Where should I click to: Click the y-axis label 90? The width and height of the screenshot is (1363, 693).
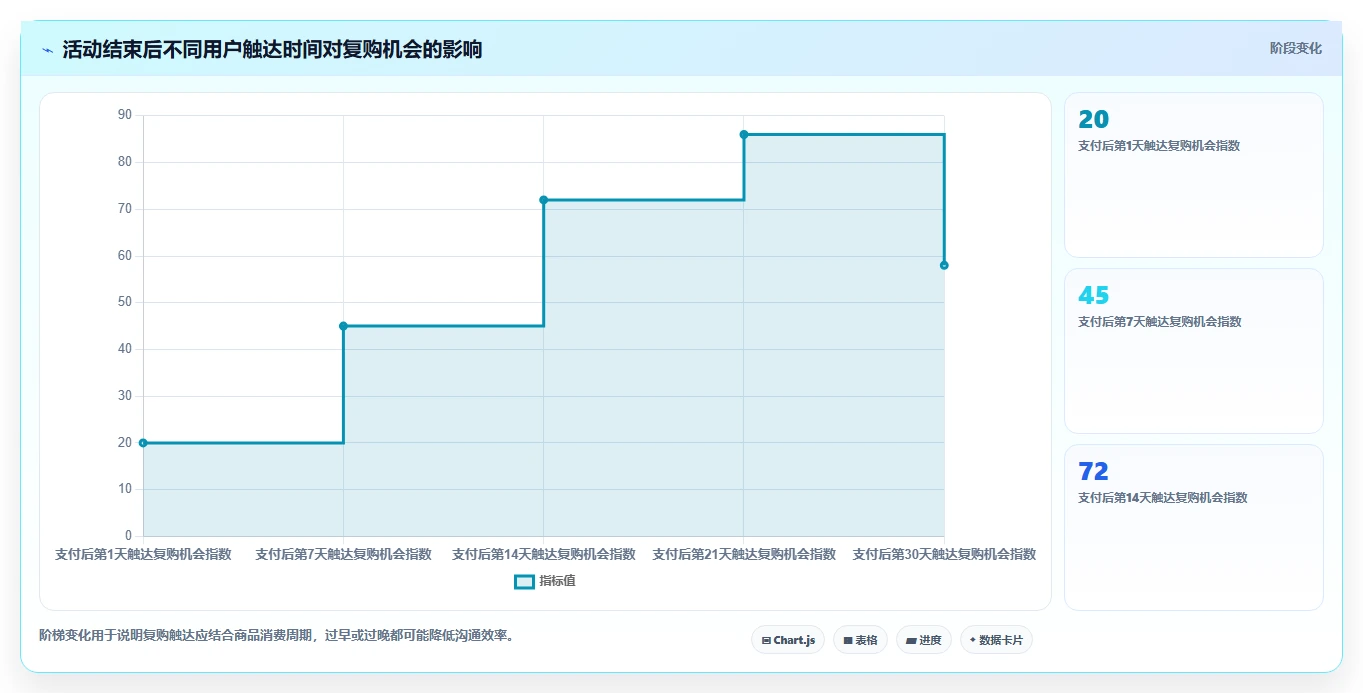pos(125,115)
